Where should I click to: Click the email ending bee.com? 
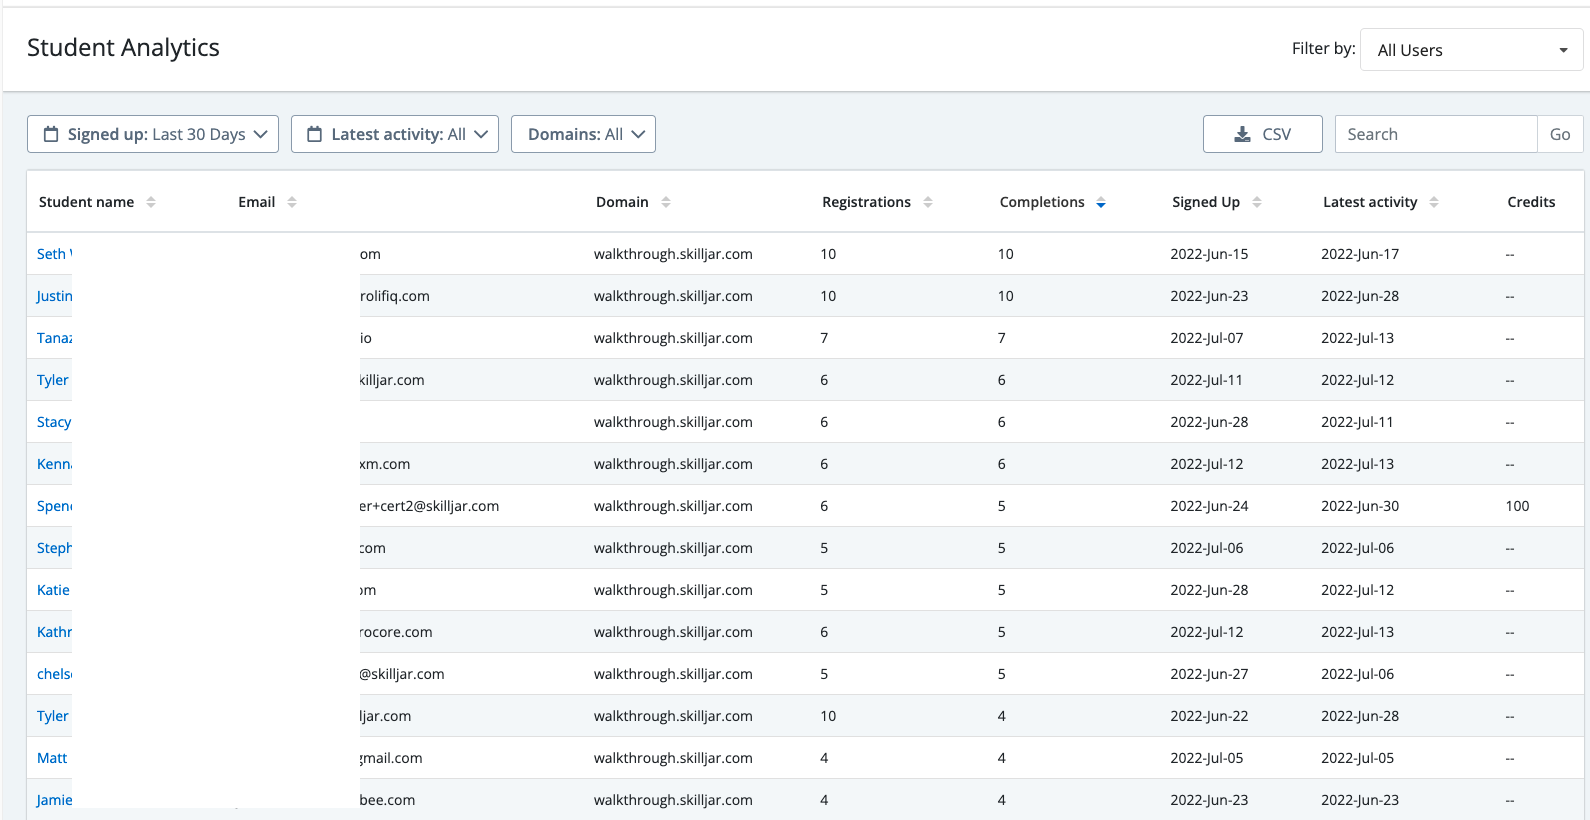click(x=388, y=800)
